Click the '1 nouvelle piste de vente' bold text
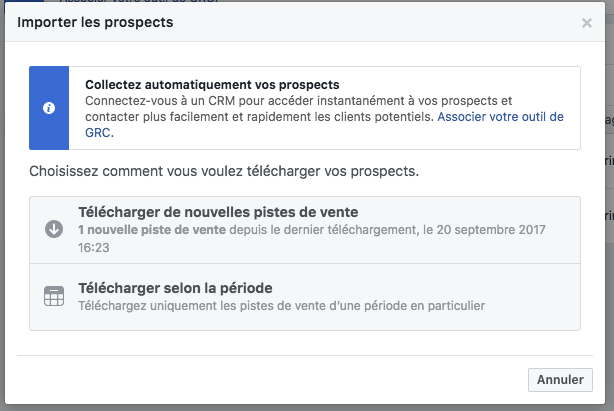The image size is (614, 411). tap(152, 230)
